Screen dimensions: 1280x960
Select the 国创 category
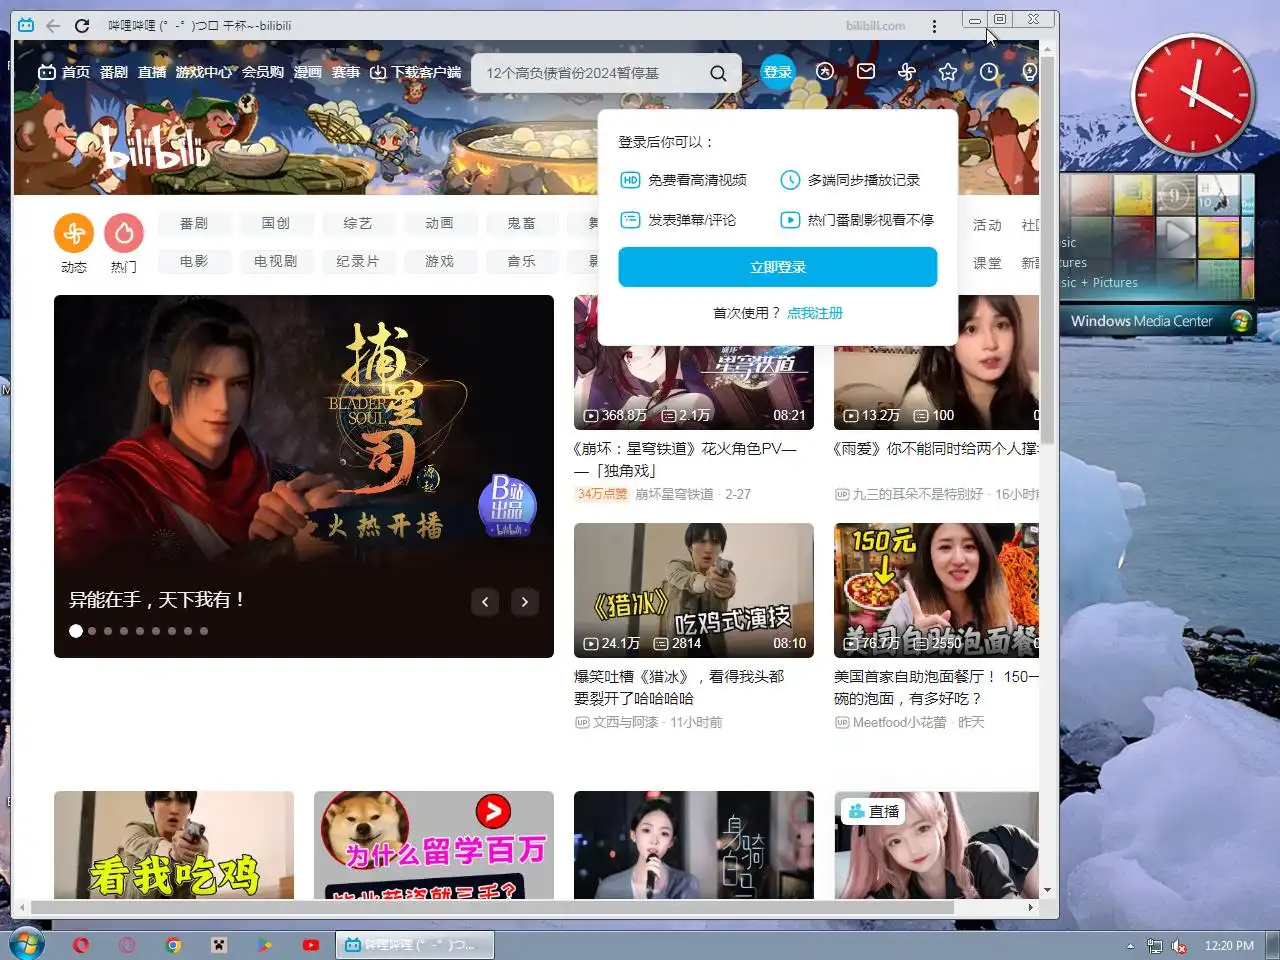tap(276, 223)
